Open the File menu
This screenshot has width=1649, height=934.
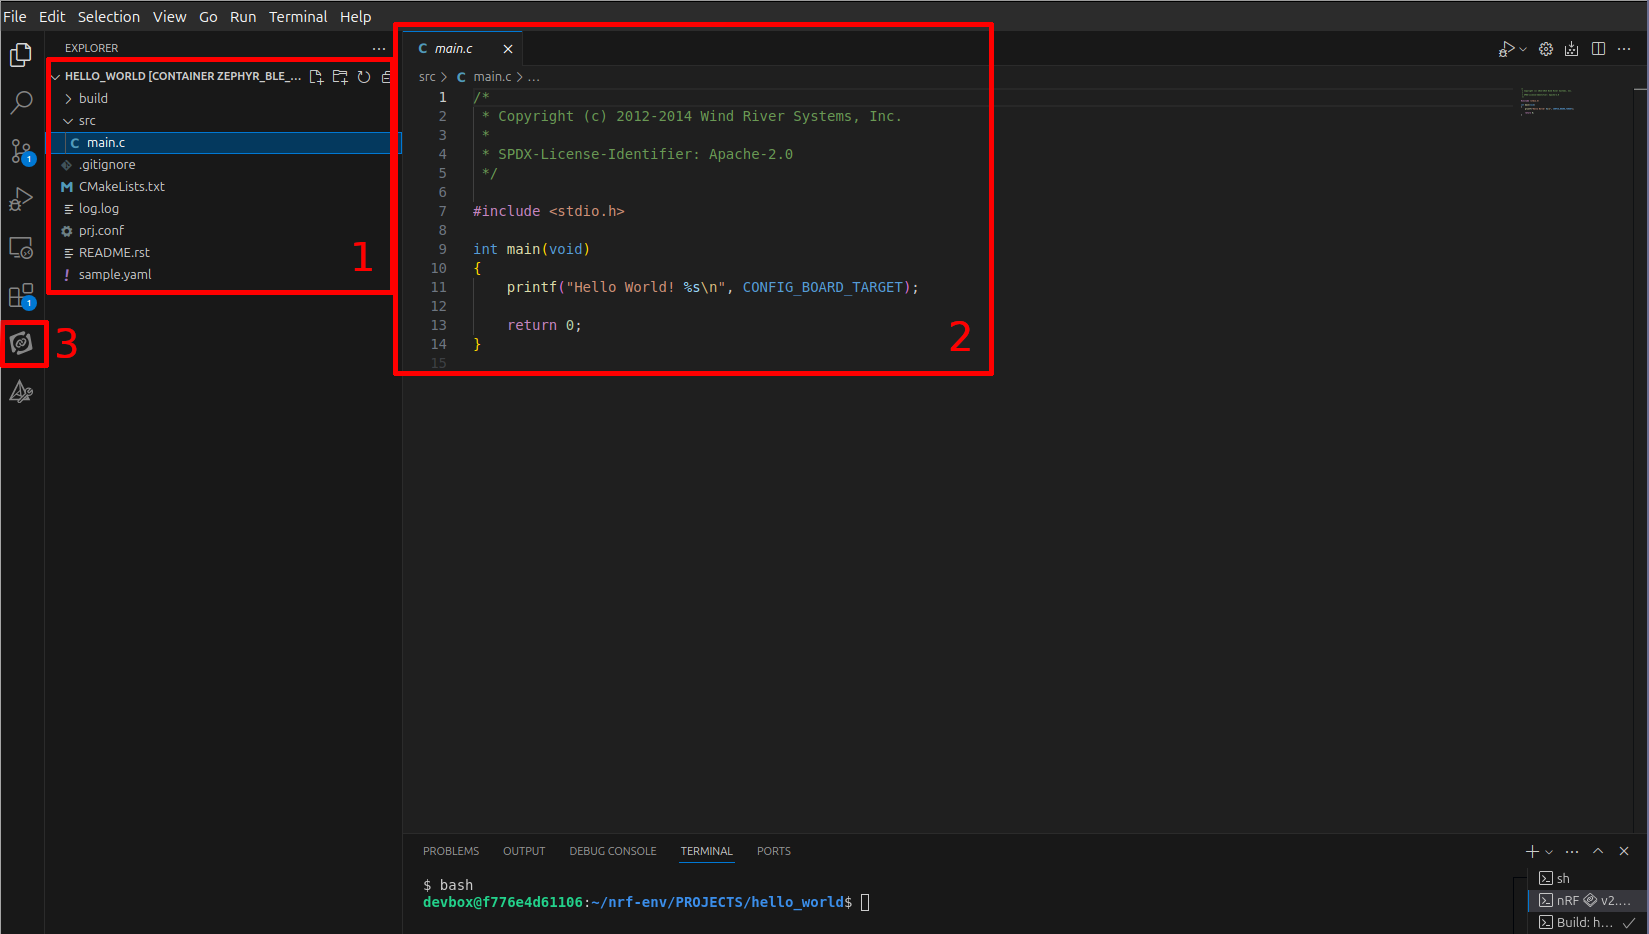(x=15, y=16)
